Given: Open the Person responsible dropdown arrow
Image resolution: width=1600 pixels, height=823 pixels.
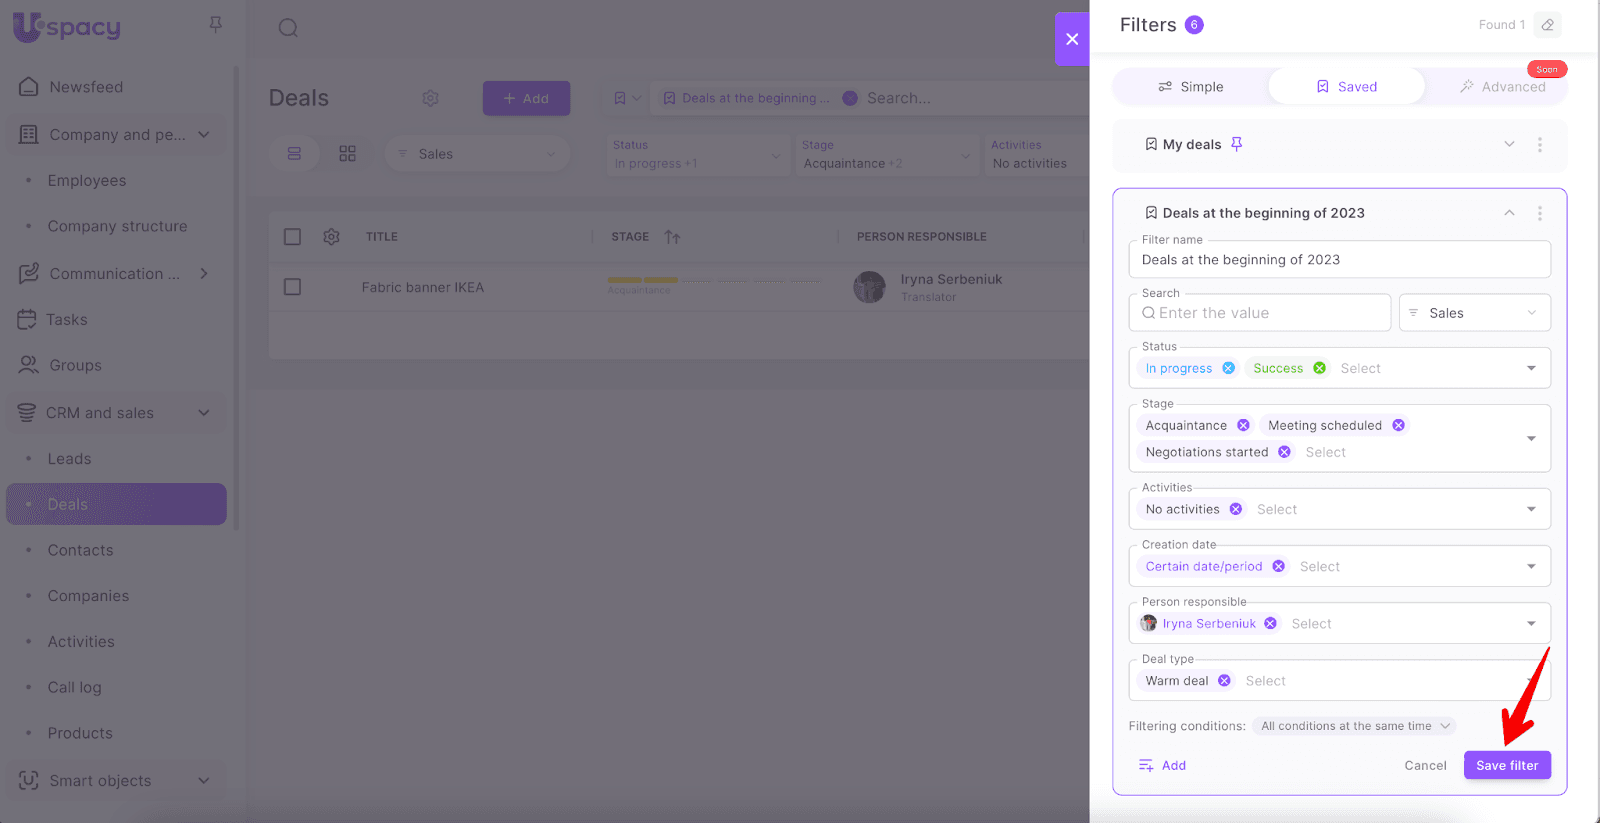Looking at the screenshot, I should (1531, 623).
